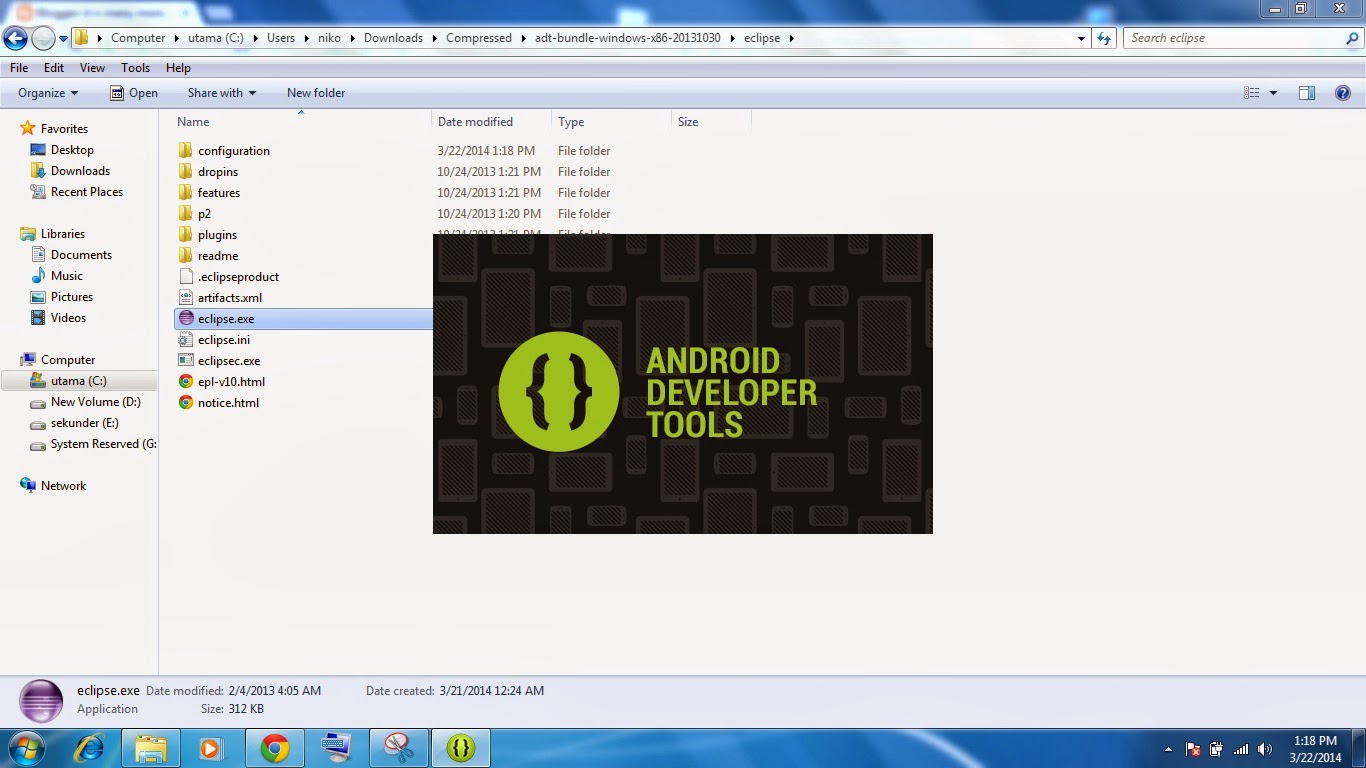
Task: Open the Share with dropdown
Action: tap(222, 93)
